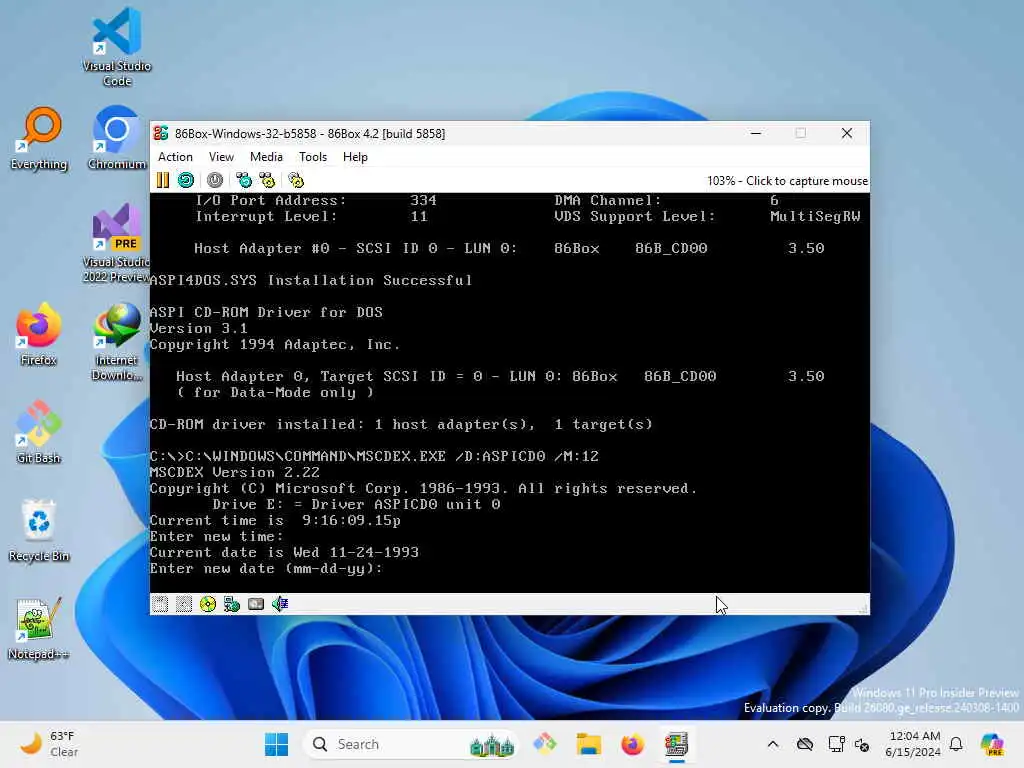Close the 86Box window
Screen dimensions: 1024x768
click(x=847, y=133)
